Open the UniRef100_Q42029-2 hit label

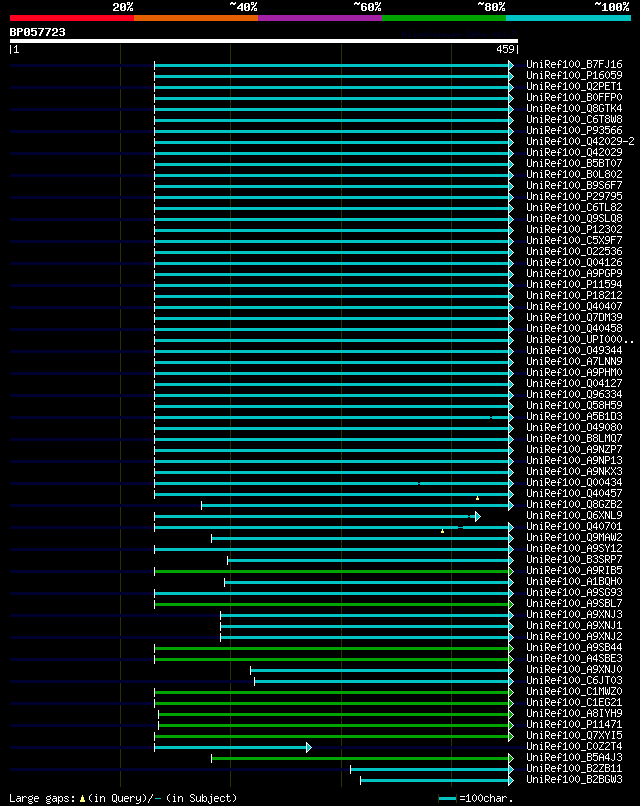580,141
